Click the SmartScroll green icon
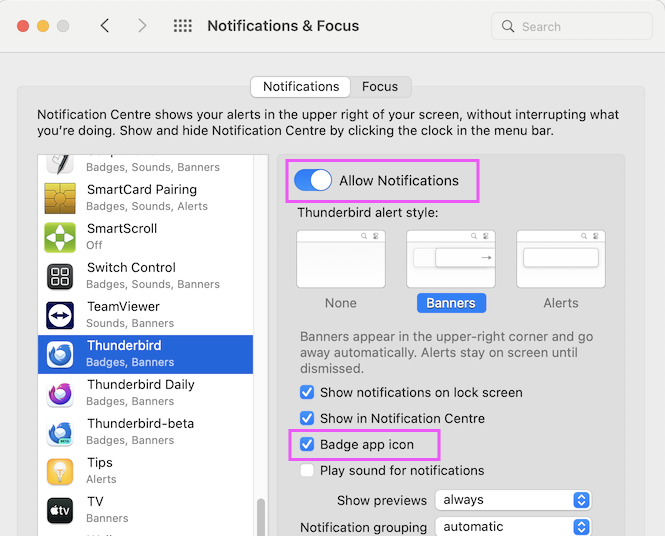Viewport: 665px width, 536px height. (x=60, y=237)
